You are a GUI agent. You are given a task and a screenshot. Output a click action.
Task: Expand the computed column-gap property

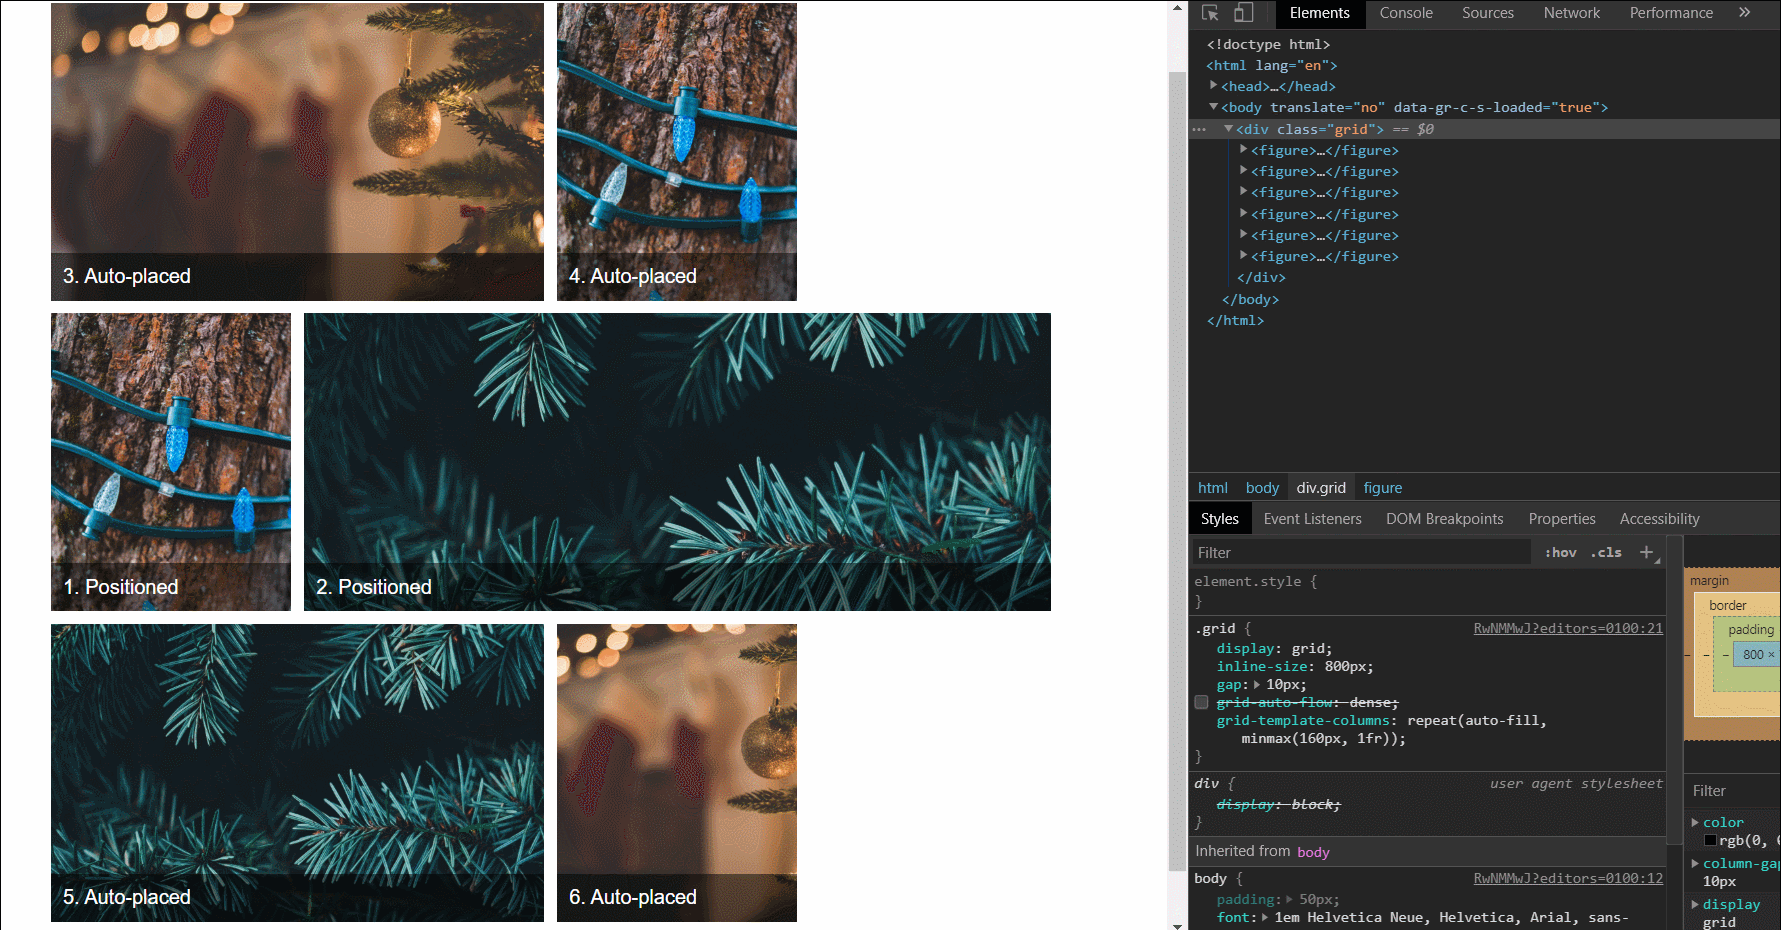[1695, 863]
